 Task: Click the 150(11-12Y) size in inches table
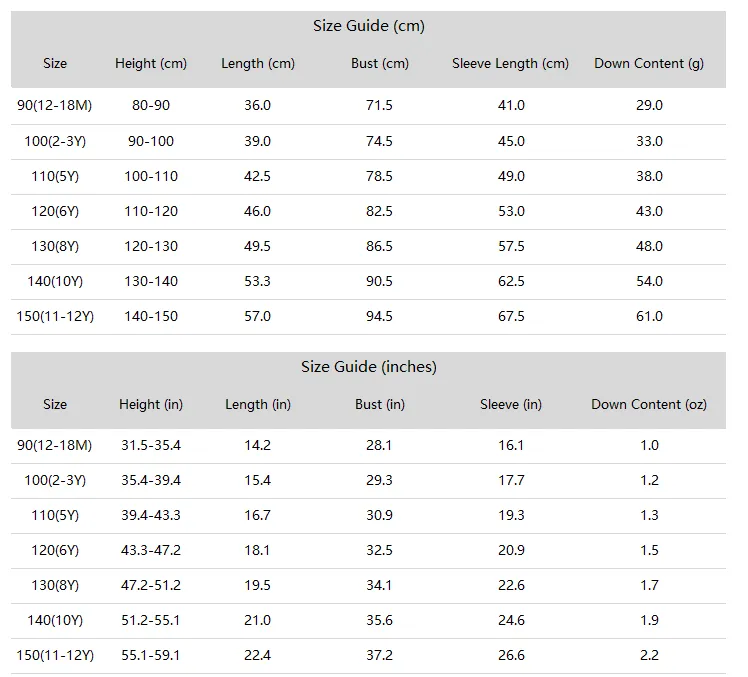(x=55, y=655)
